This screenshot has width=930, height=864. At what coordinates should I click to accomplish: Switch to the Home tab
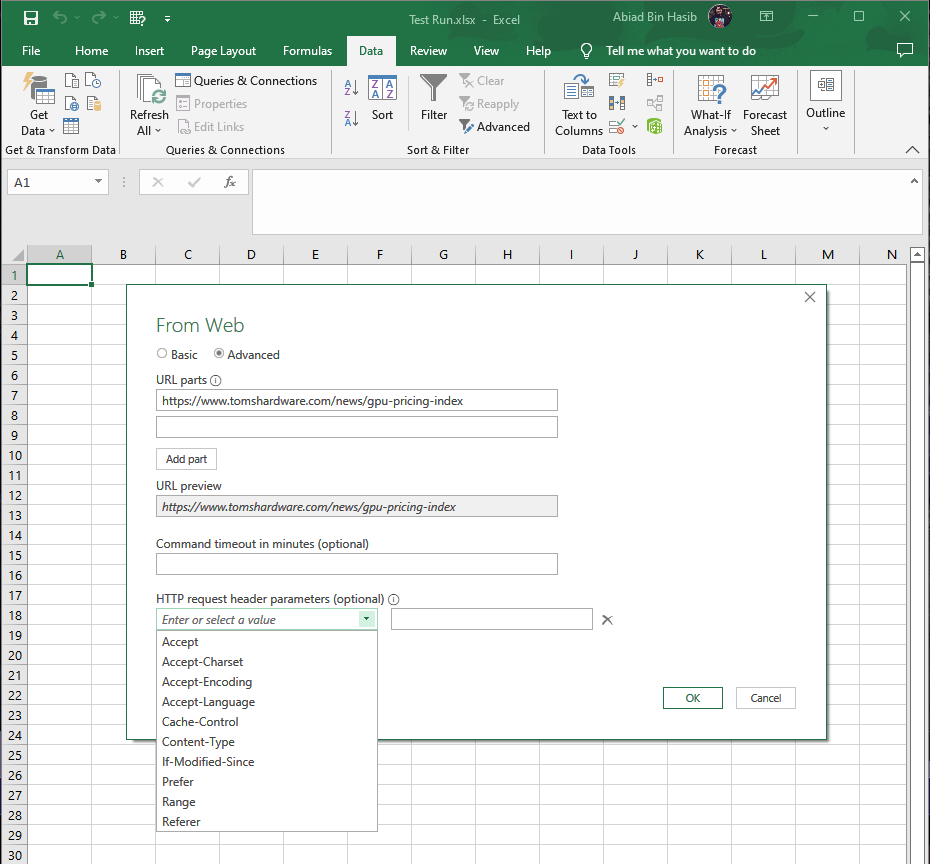point(91,51)
